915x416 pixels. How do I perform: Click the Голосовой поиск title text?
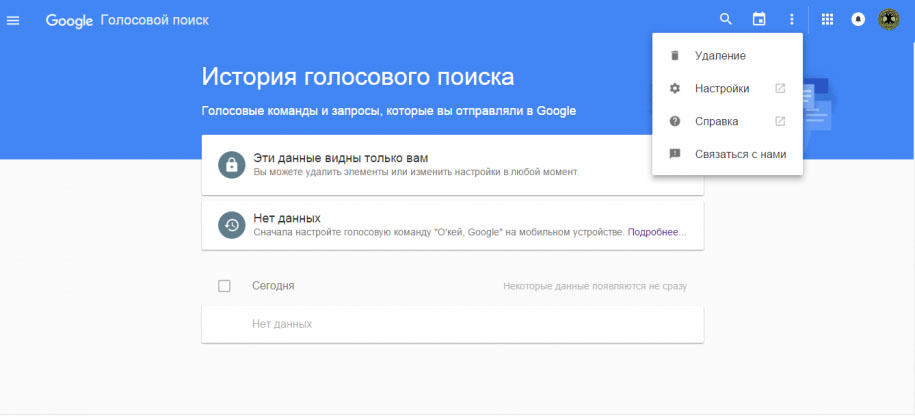click(x=155, y=20)
